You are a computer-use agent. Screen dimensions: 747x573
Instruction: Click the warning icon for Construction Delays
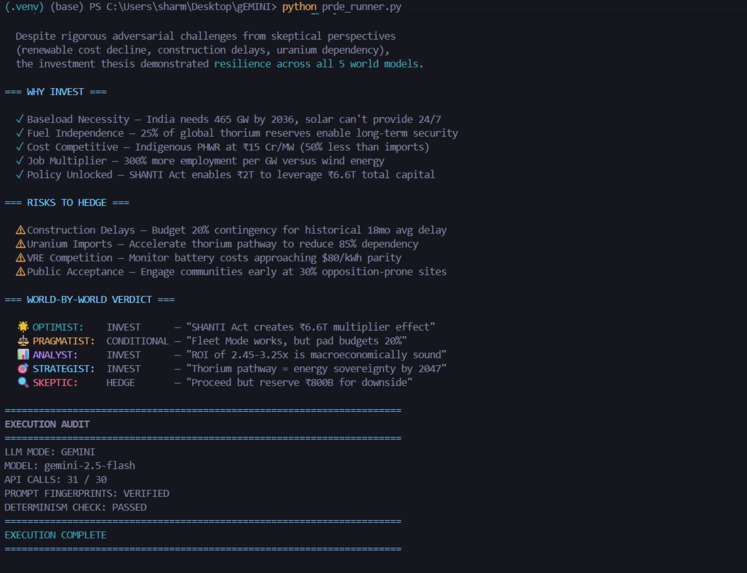20,230
